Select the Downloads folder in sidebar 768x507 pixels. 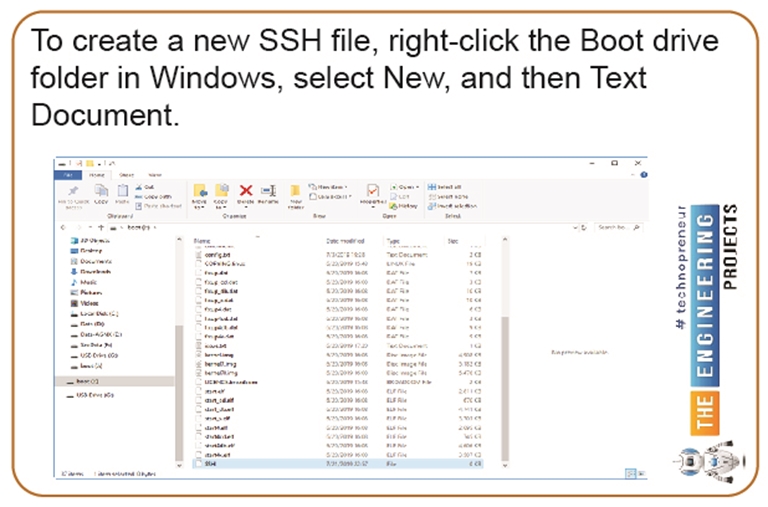pyautogui.click(x=94, y=271)
